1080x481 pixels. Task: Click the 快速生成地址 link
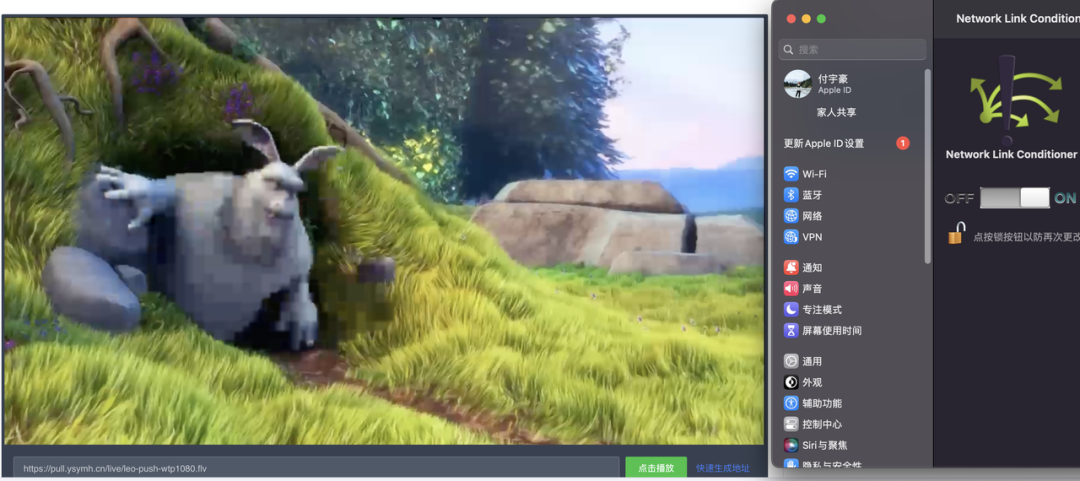click(723, 468)
